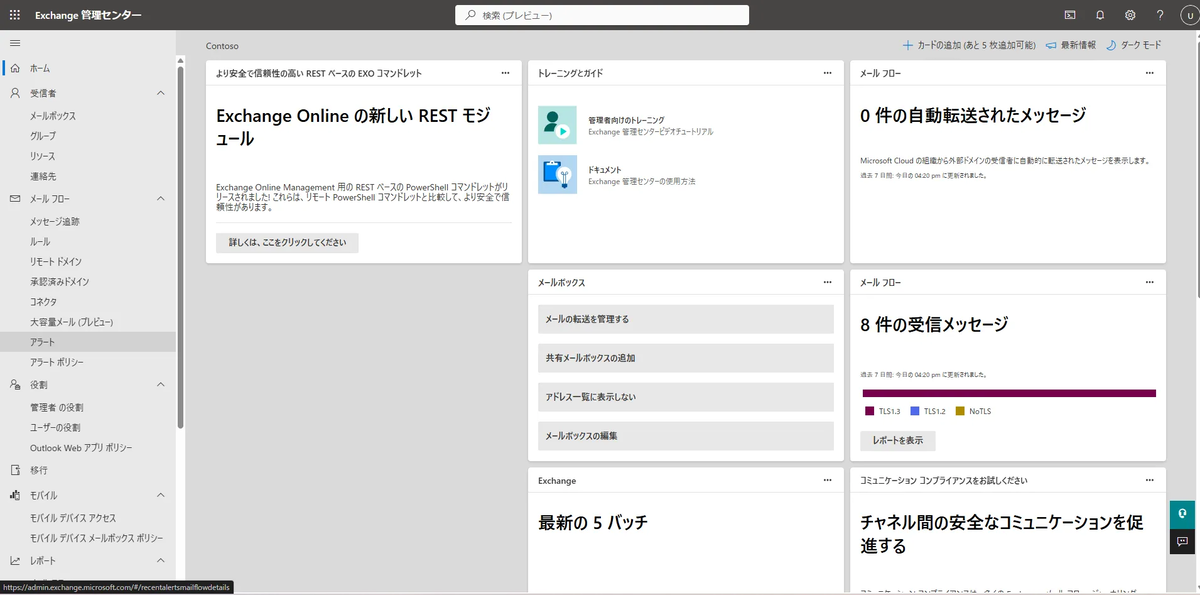This screenshot has height=595, width=1200.
Task: Click the 最新情報 megaphone icon
Action: (x=1051, y=45)
